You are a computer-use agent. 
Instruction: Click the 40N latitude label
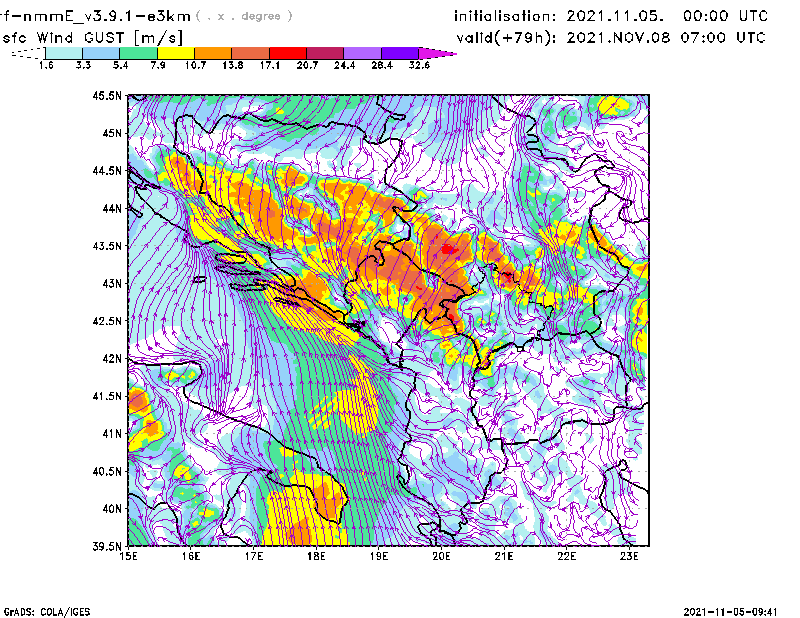coord(112,508)
